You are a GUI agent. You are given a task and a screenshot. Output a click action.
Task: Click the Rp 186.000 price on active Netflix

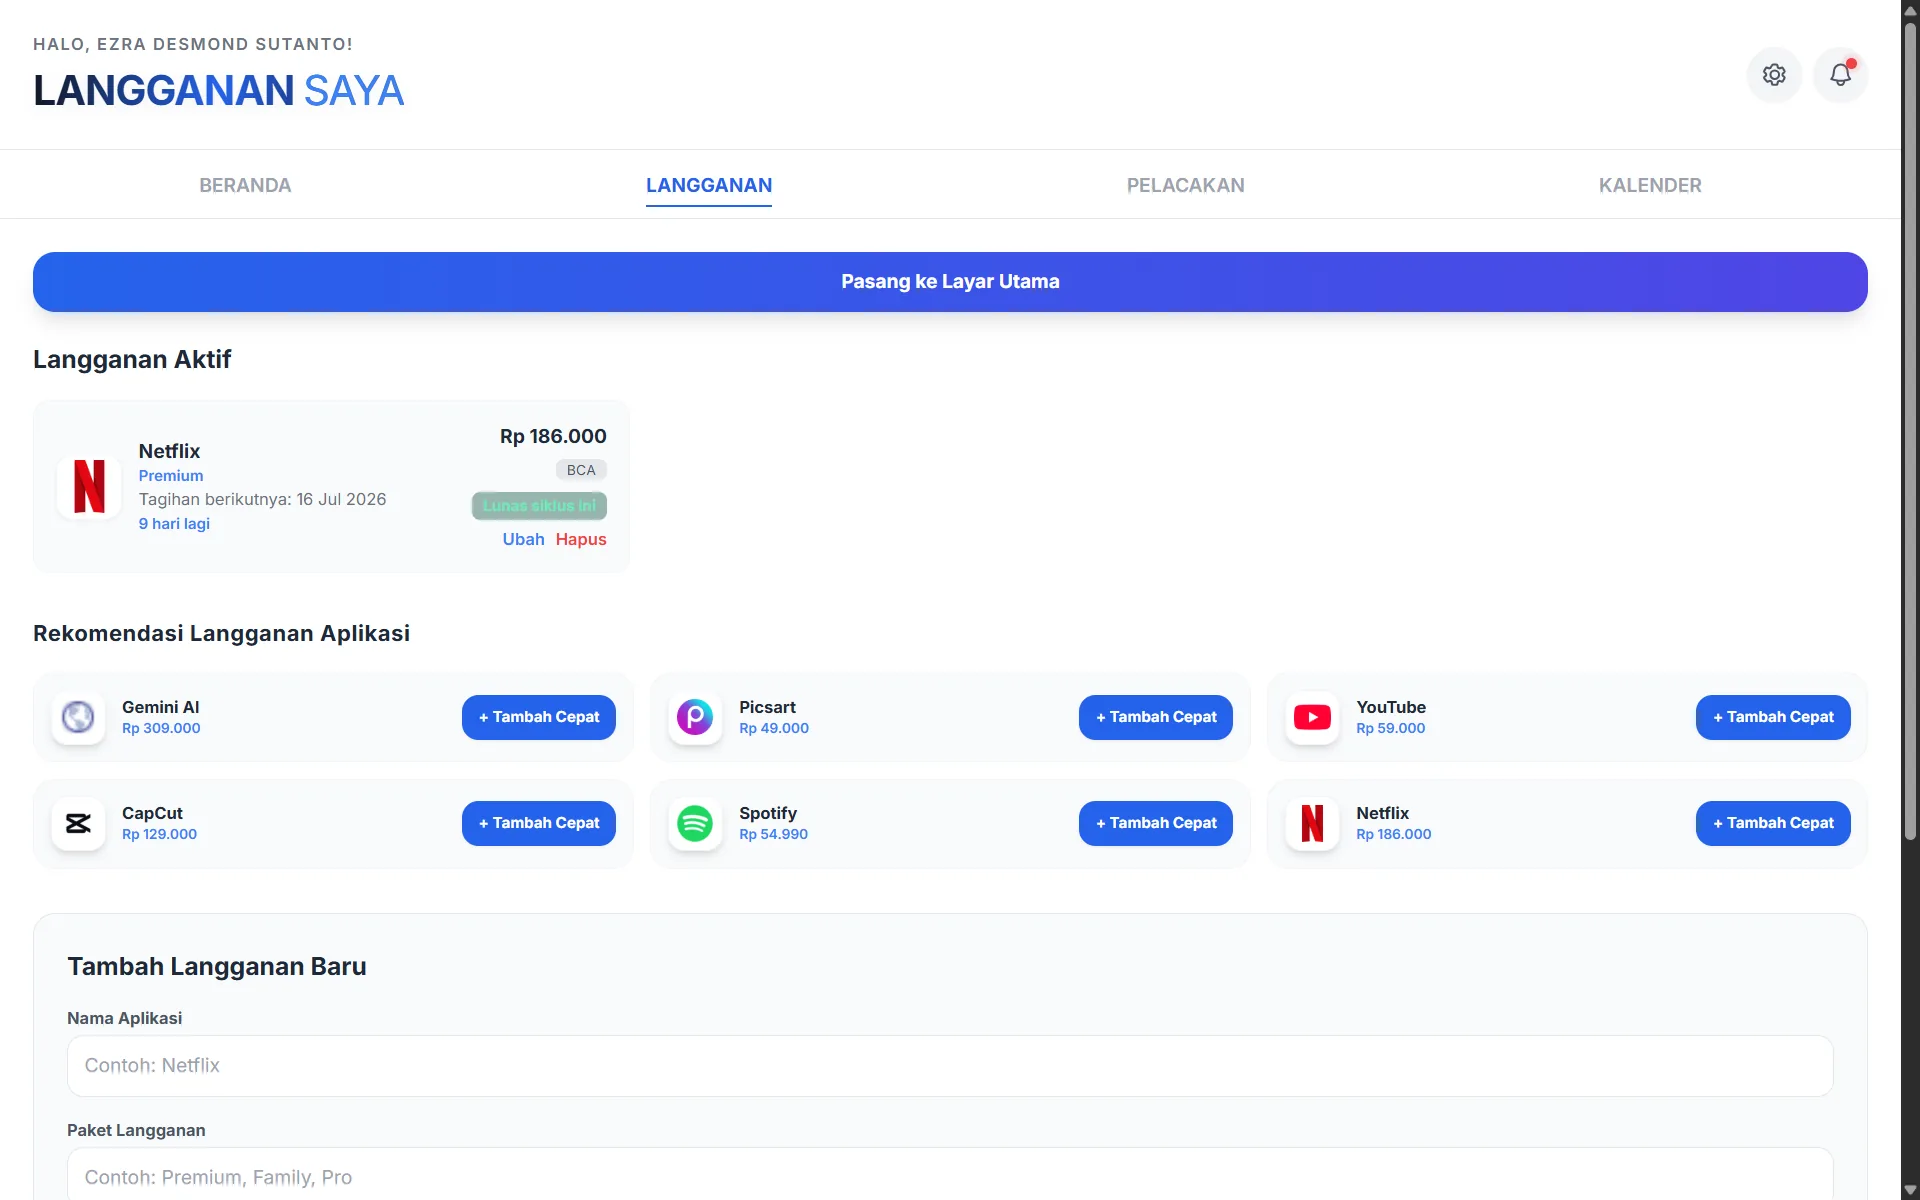click(x=553, y=436)
